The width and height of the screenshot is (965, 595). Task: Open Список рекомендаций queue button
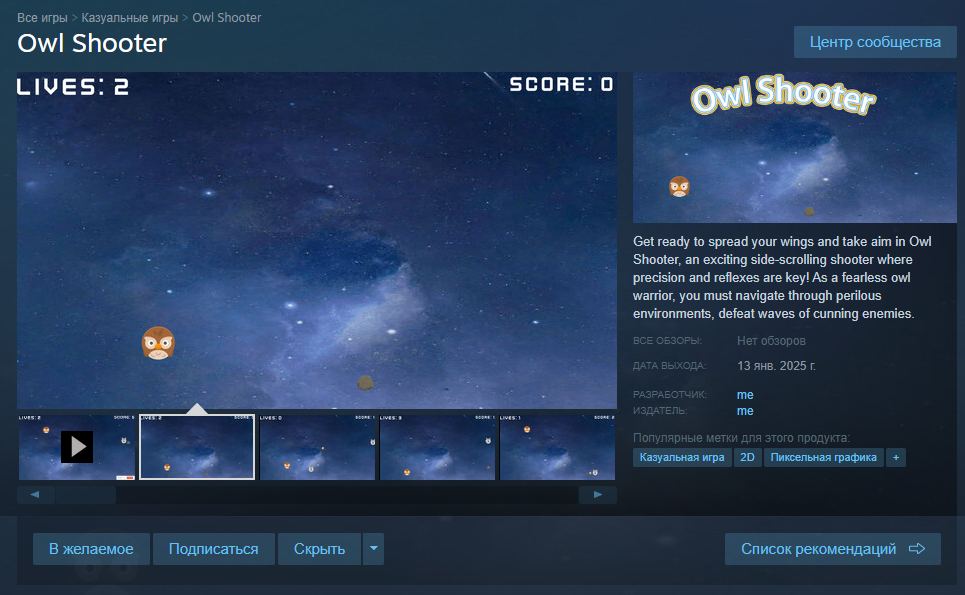coord(833,549)
